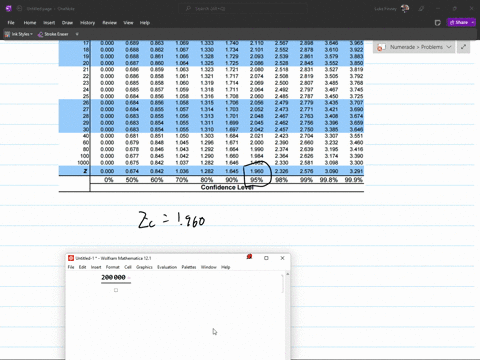
Task: Open the Mathematica File menu
Action: (x=71, y=267)
